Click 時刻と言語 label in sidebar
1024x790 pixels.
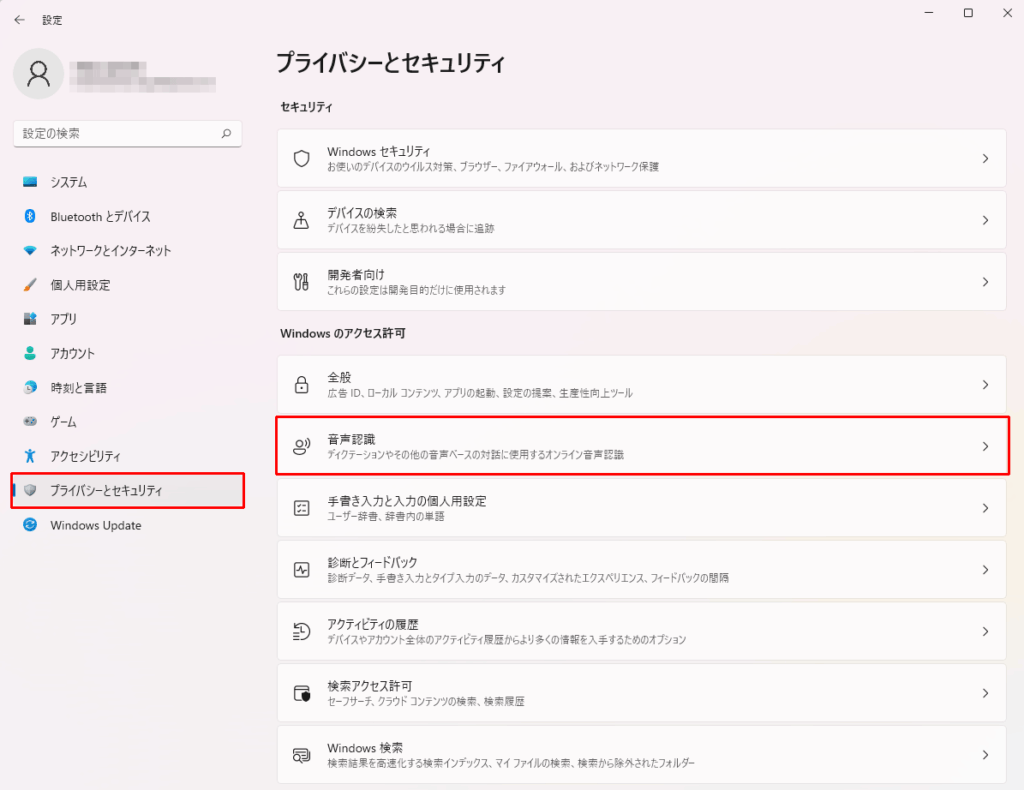tap(78, 388)
